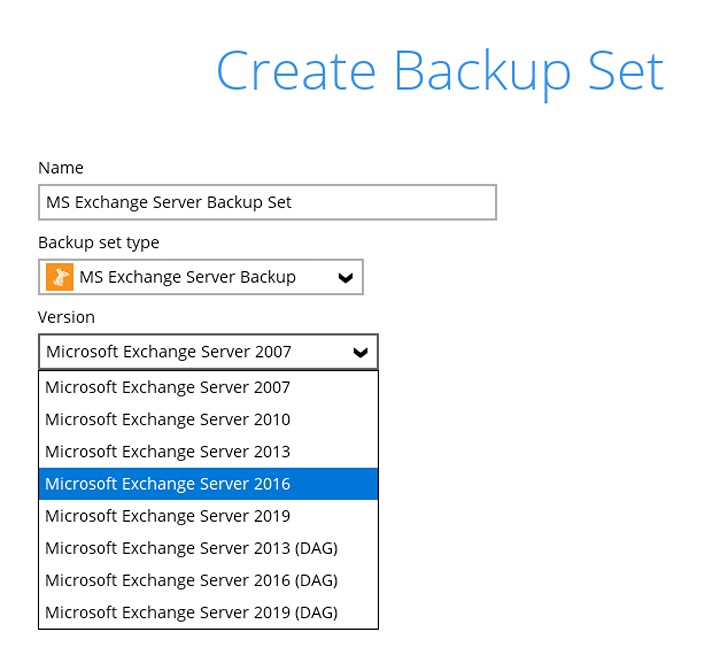Choose Microsoft Exchange Server 2010 from list
The height and width of the screenshot is (655, 720).
point(168,420)
